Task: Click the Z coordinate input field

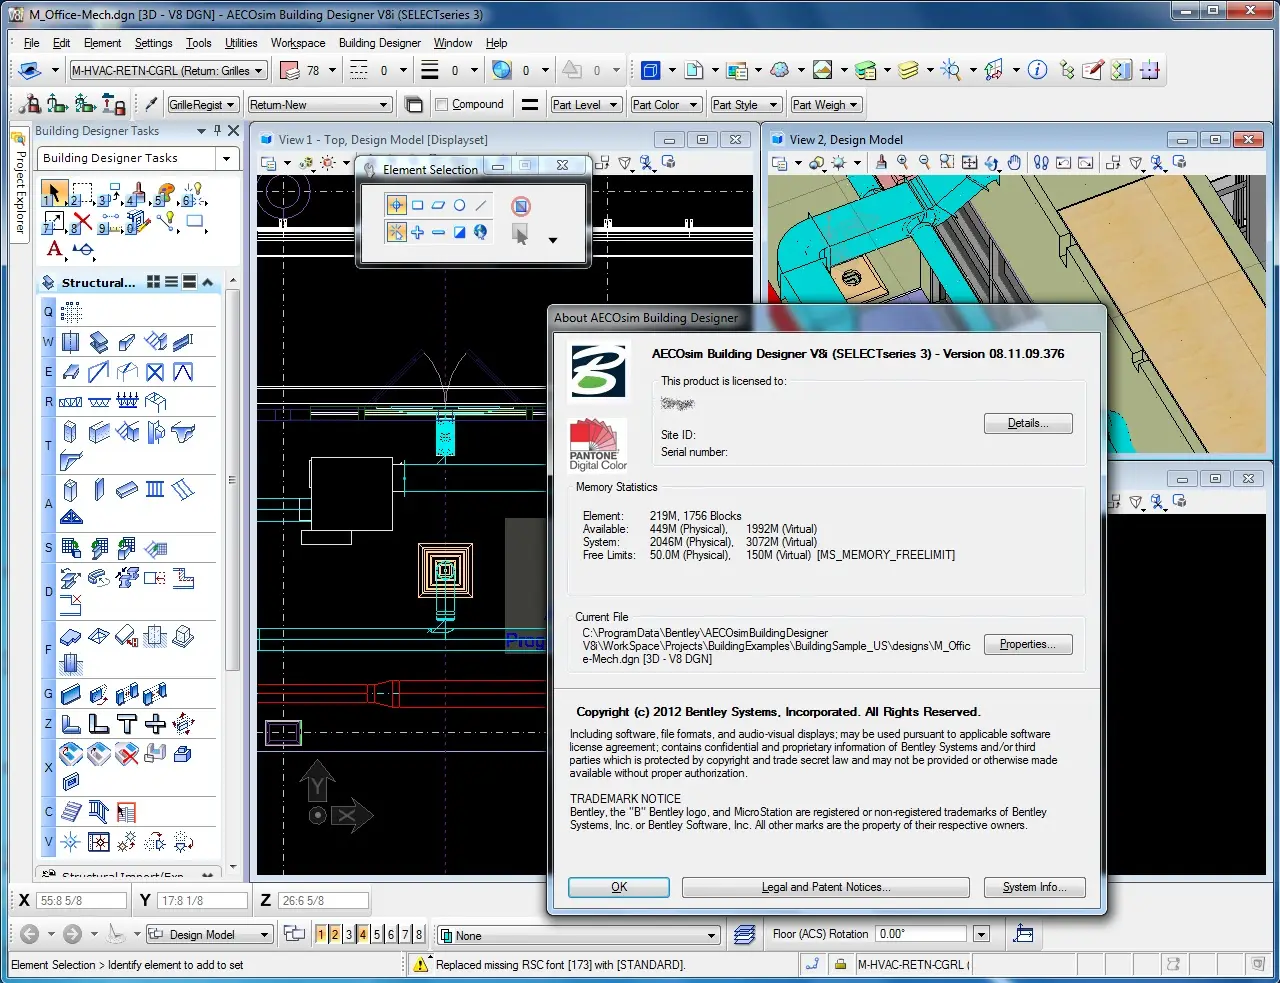Action: [323, 900]
